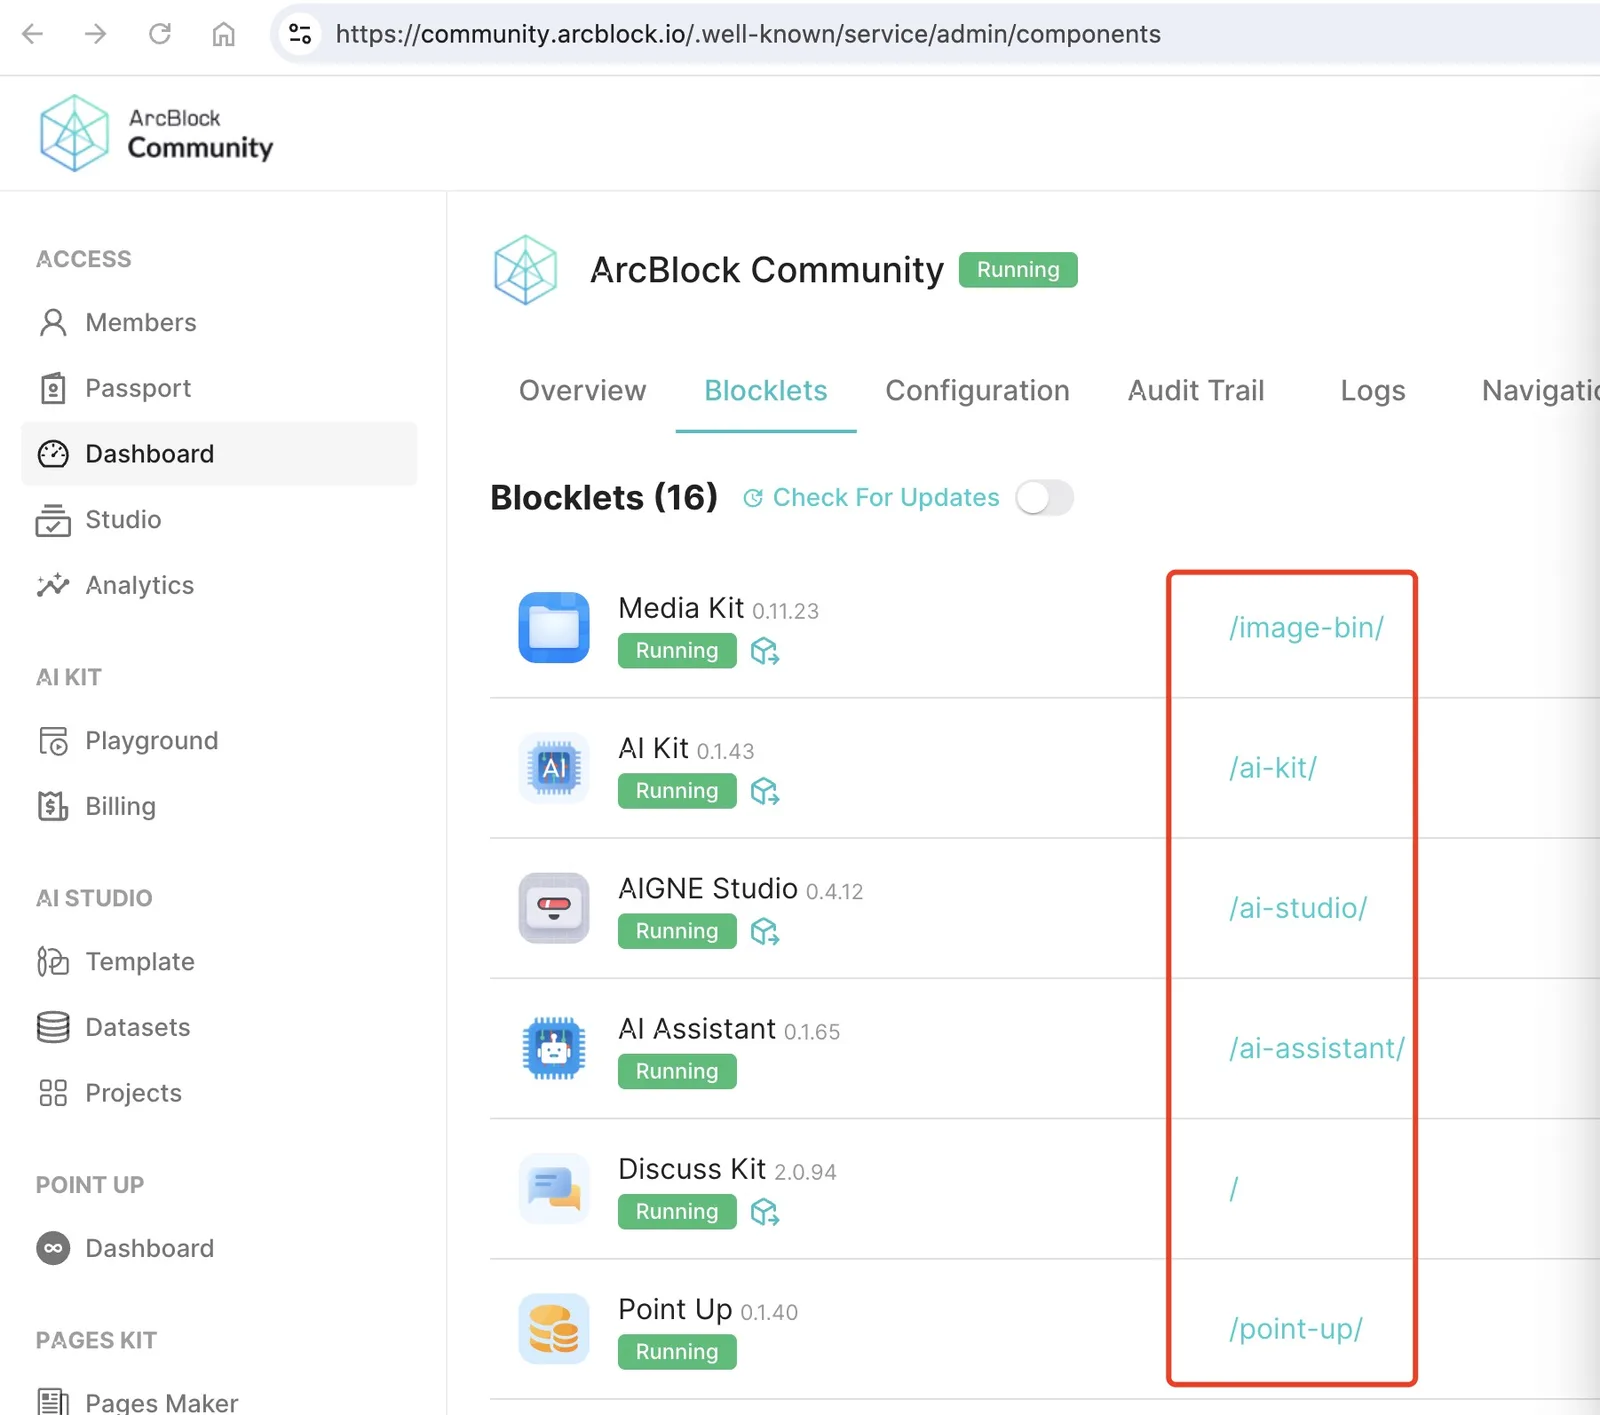
Task: Click the Discuss Kit chat bubbles icon
Action: [x=554, y=1189]
